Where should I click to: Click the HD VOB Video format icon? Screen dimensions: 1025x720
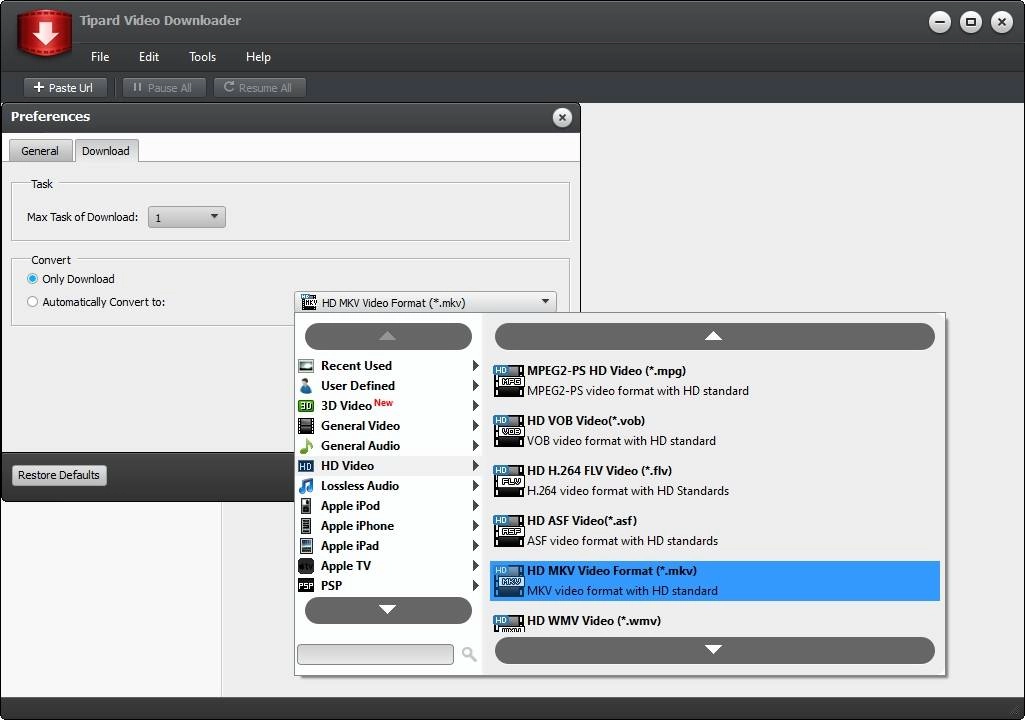click(x=509, y=431)
